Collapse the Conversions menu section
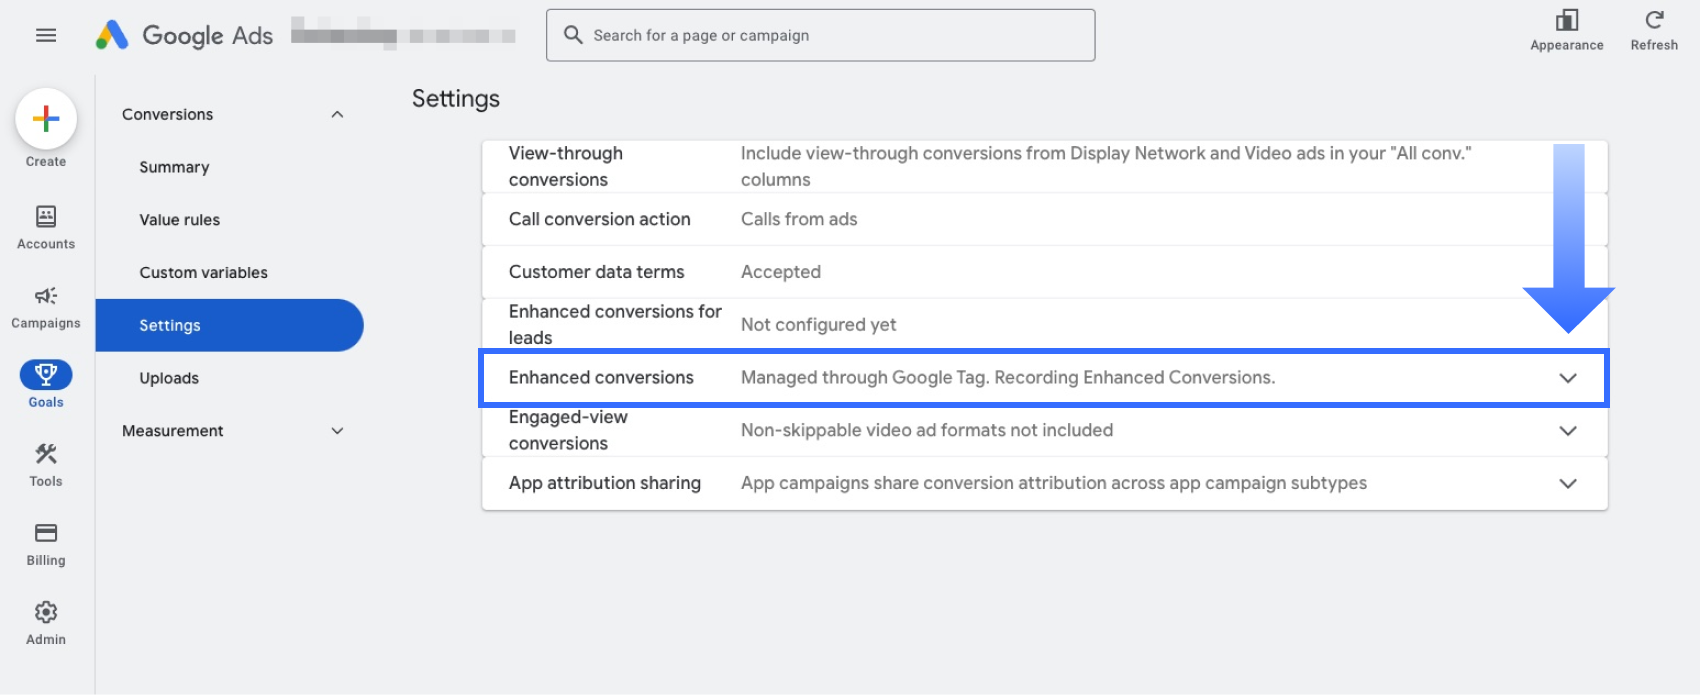 click(x=337, y=115)
